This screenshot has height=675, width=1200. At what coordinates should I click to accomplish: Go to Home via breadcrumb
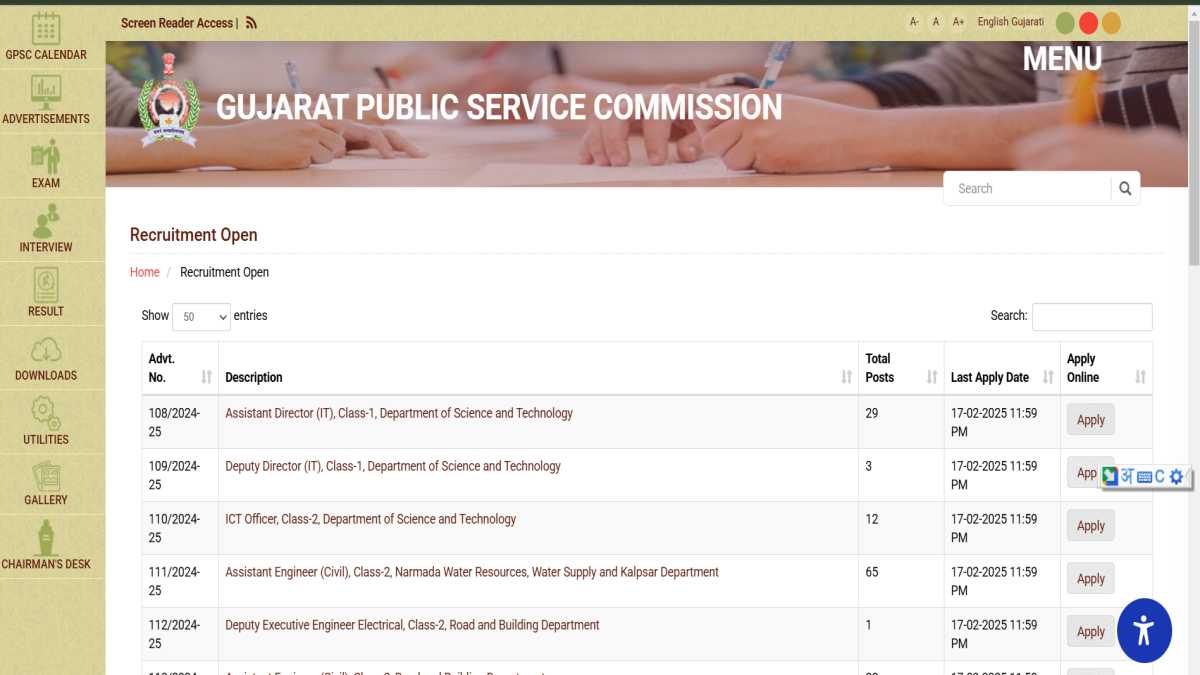[145, 272]
